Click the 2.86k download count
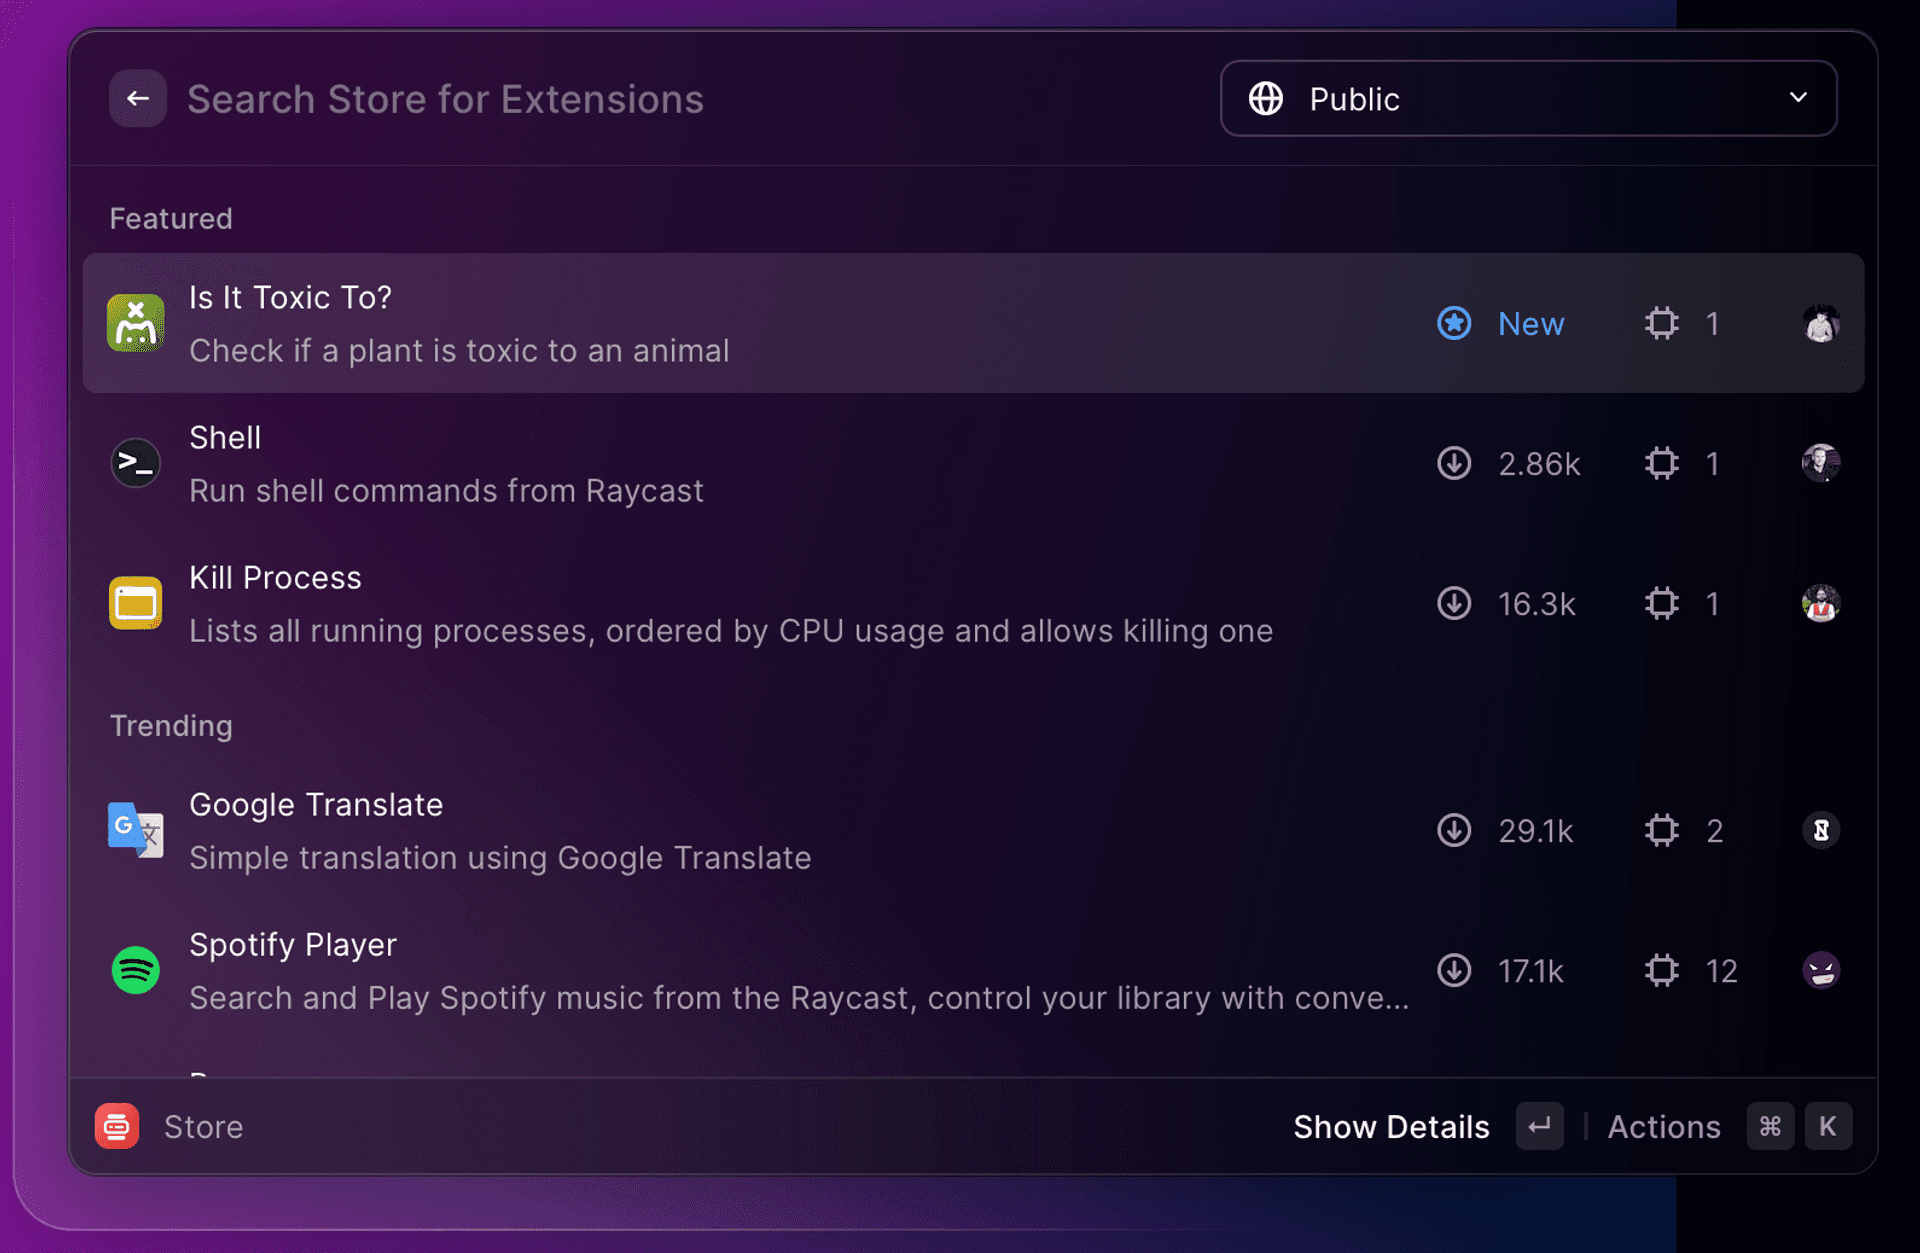The image size is (1920, 1253). click(1539, 464)
